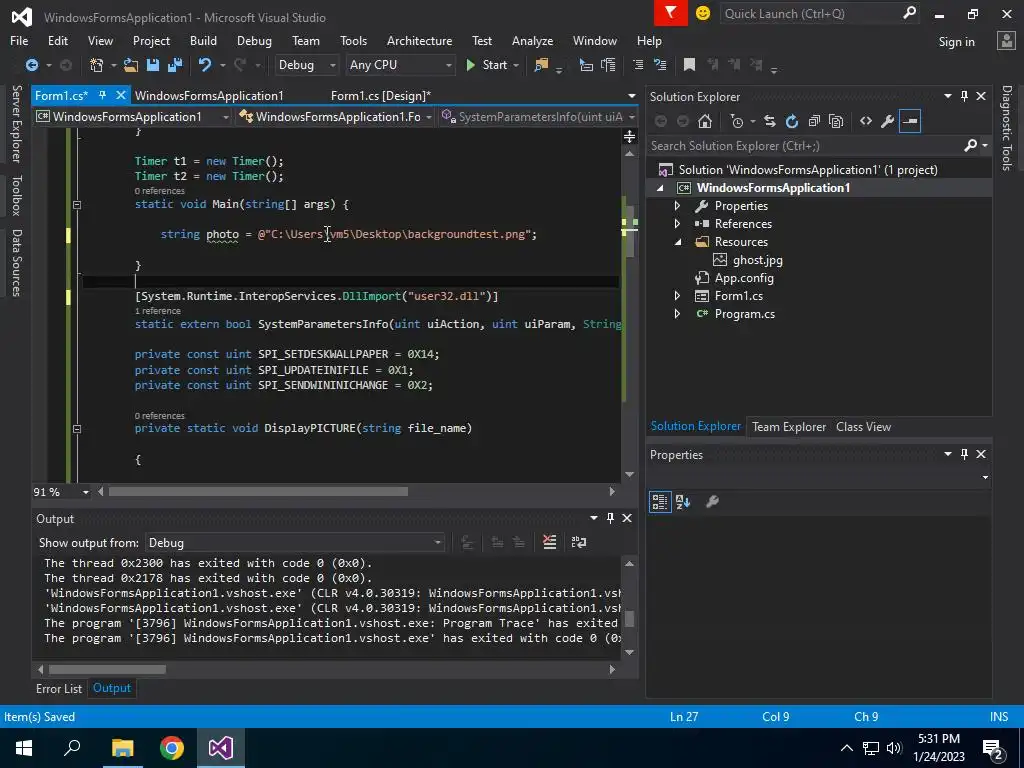Click the Open File folder icon
Viewport: 1024px width, 768px height.
[131, 65]
